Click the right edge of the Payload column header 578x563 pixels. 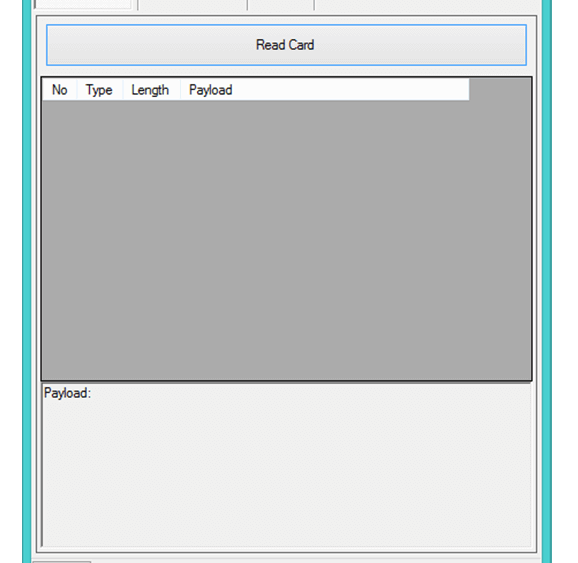click(469, 90)
